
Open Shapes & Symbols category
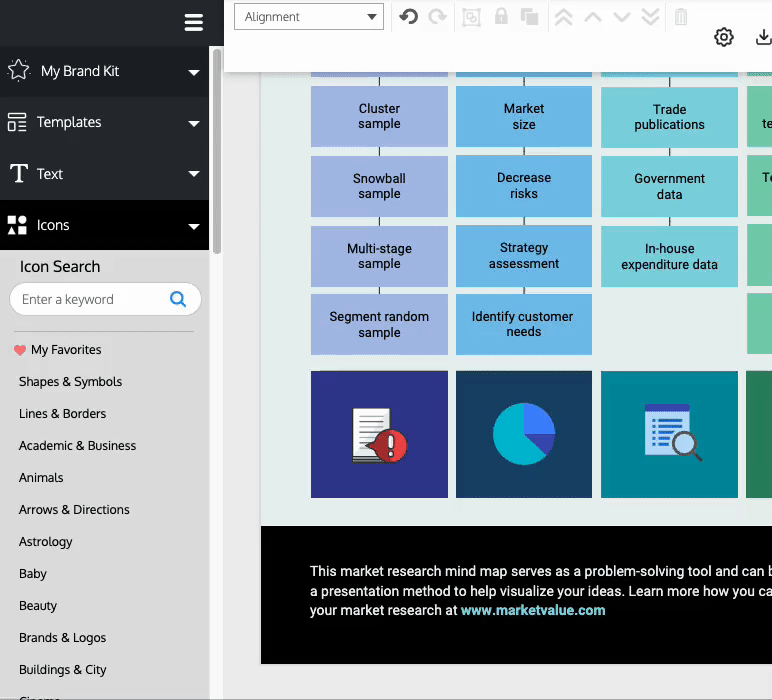point(70,382)
